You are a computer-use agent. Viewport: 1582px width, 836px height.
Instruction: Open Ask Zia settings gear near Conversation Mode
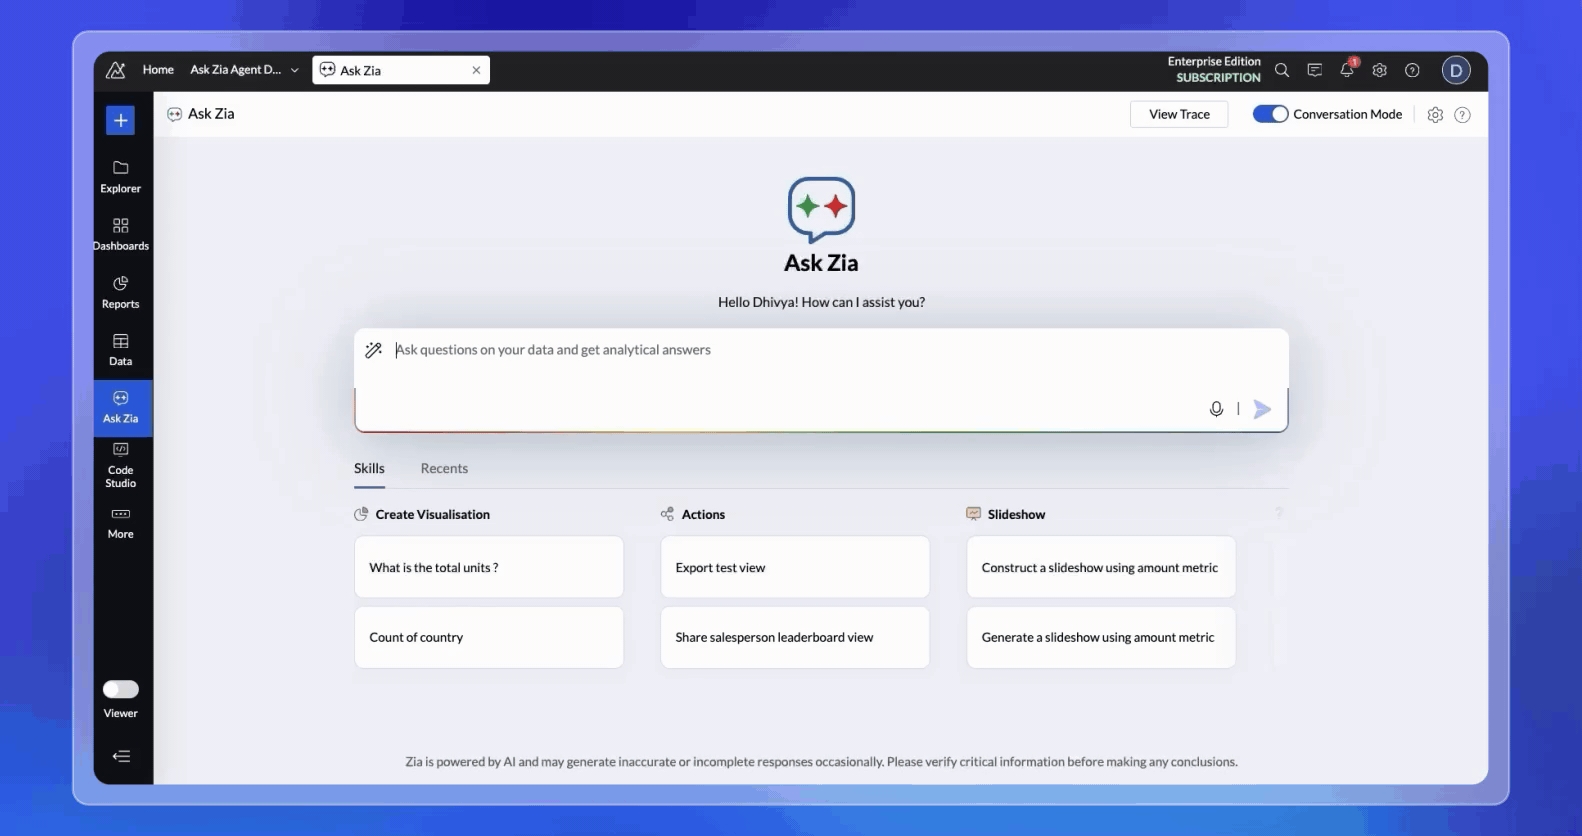(x=1435, y=115)
